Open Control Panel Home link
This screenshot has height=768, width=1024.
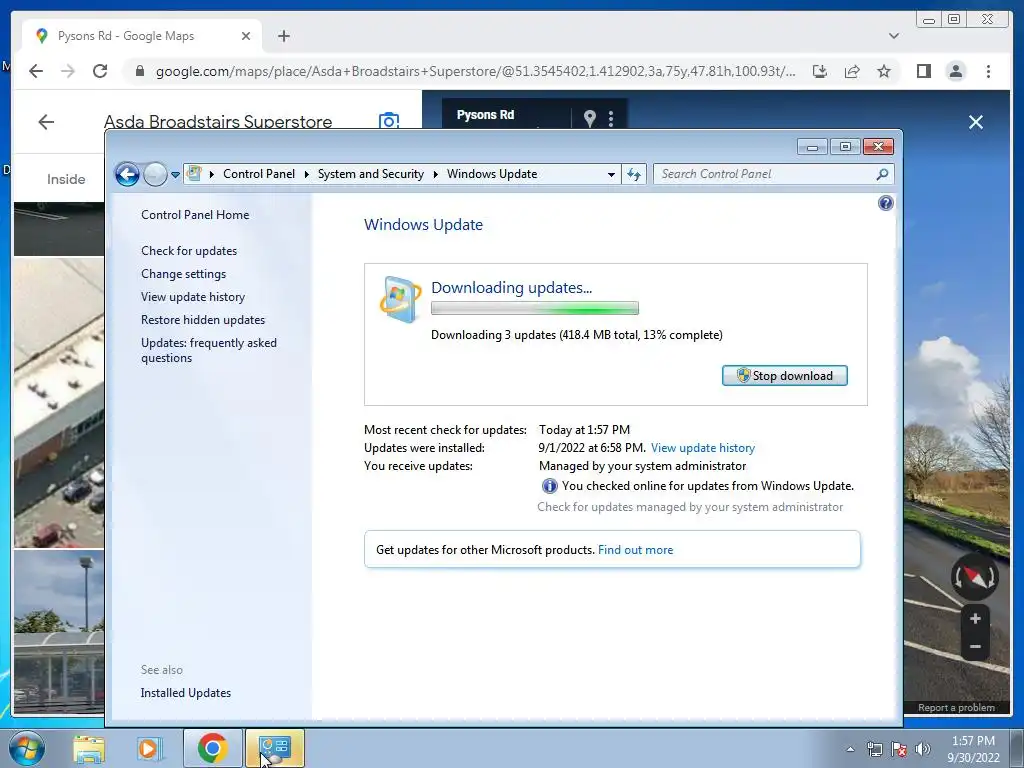195,215
